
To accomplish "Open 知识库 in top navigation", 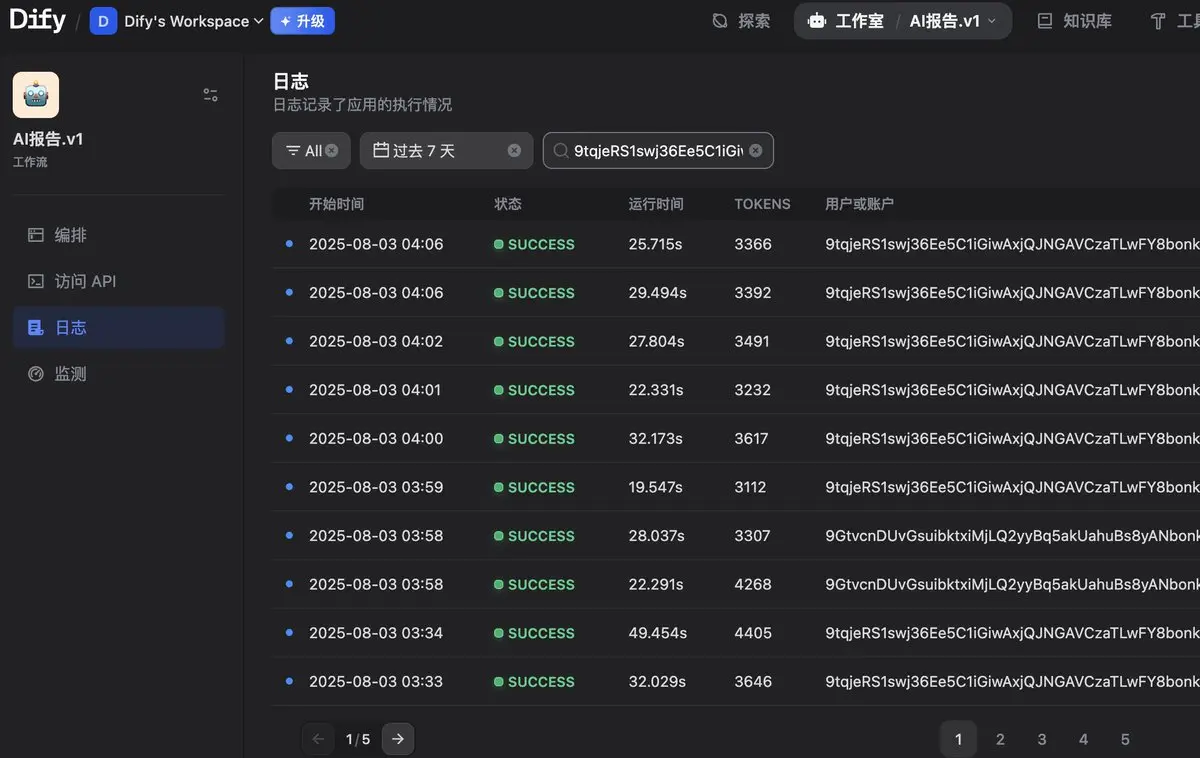I will [x=1075, y=21].
